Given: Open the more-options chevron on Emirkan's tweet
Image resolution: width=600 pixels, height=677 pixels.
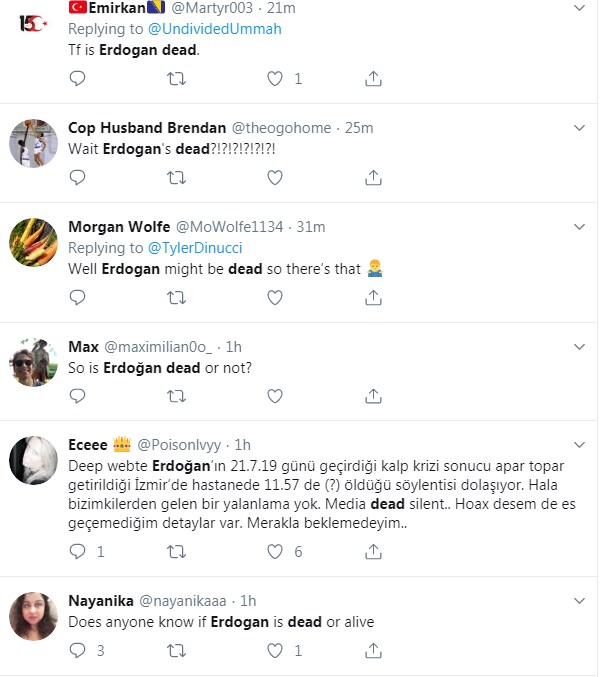Looking at the screenshot, I should [579, 8].
